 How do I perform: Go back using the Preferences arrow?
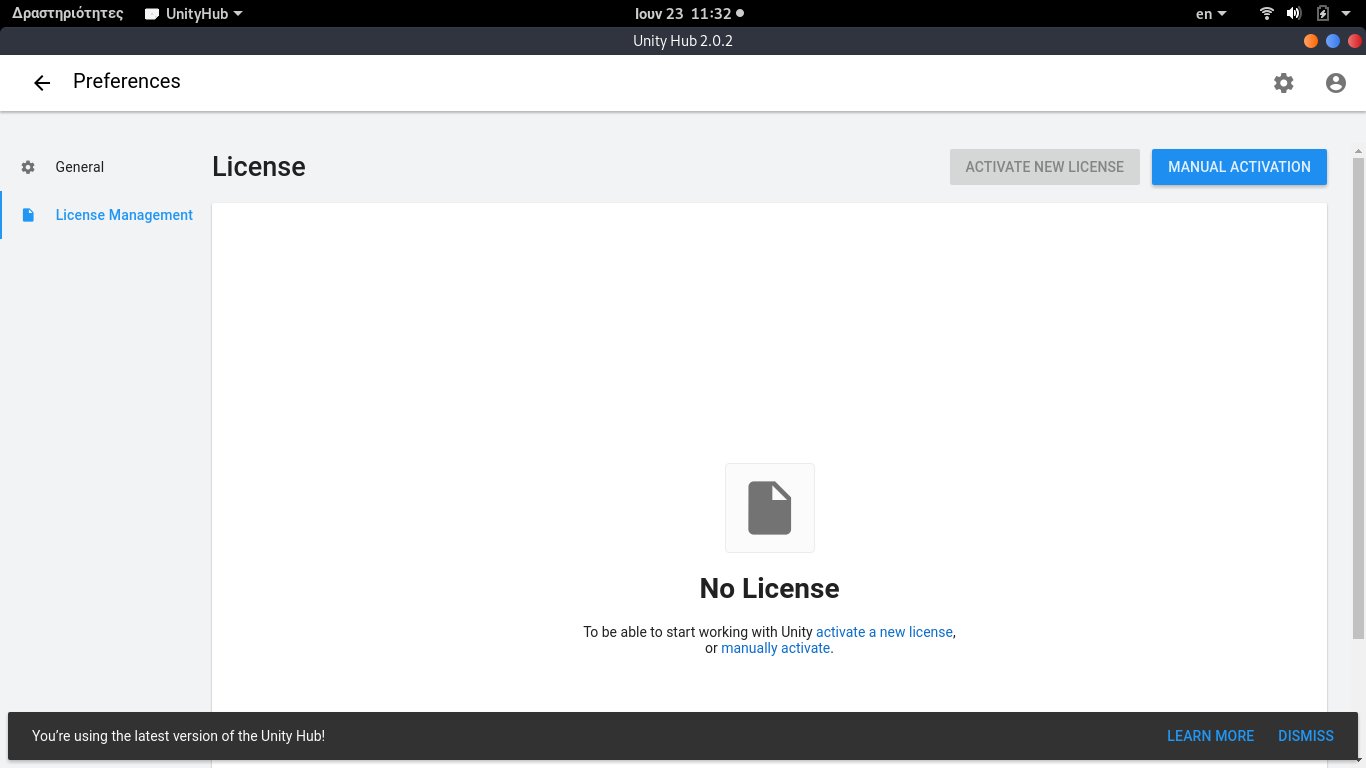point(42,83)
